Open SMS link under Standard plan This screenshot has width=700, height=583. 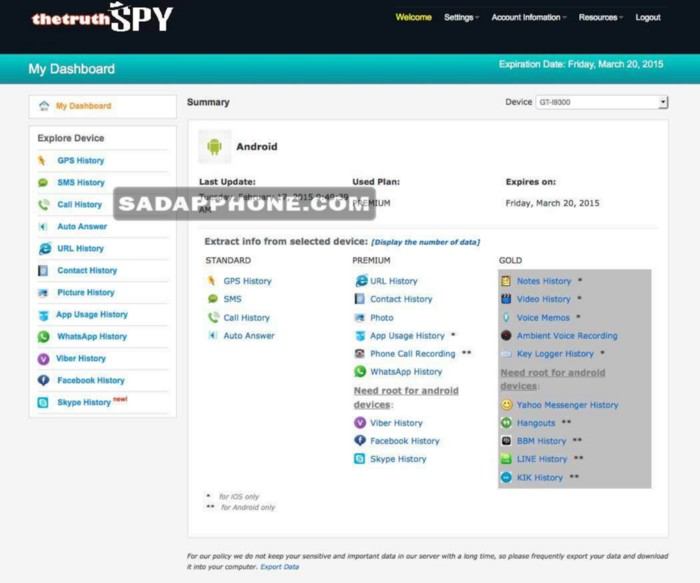[232, 299]
